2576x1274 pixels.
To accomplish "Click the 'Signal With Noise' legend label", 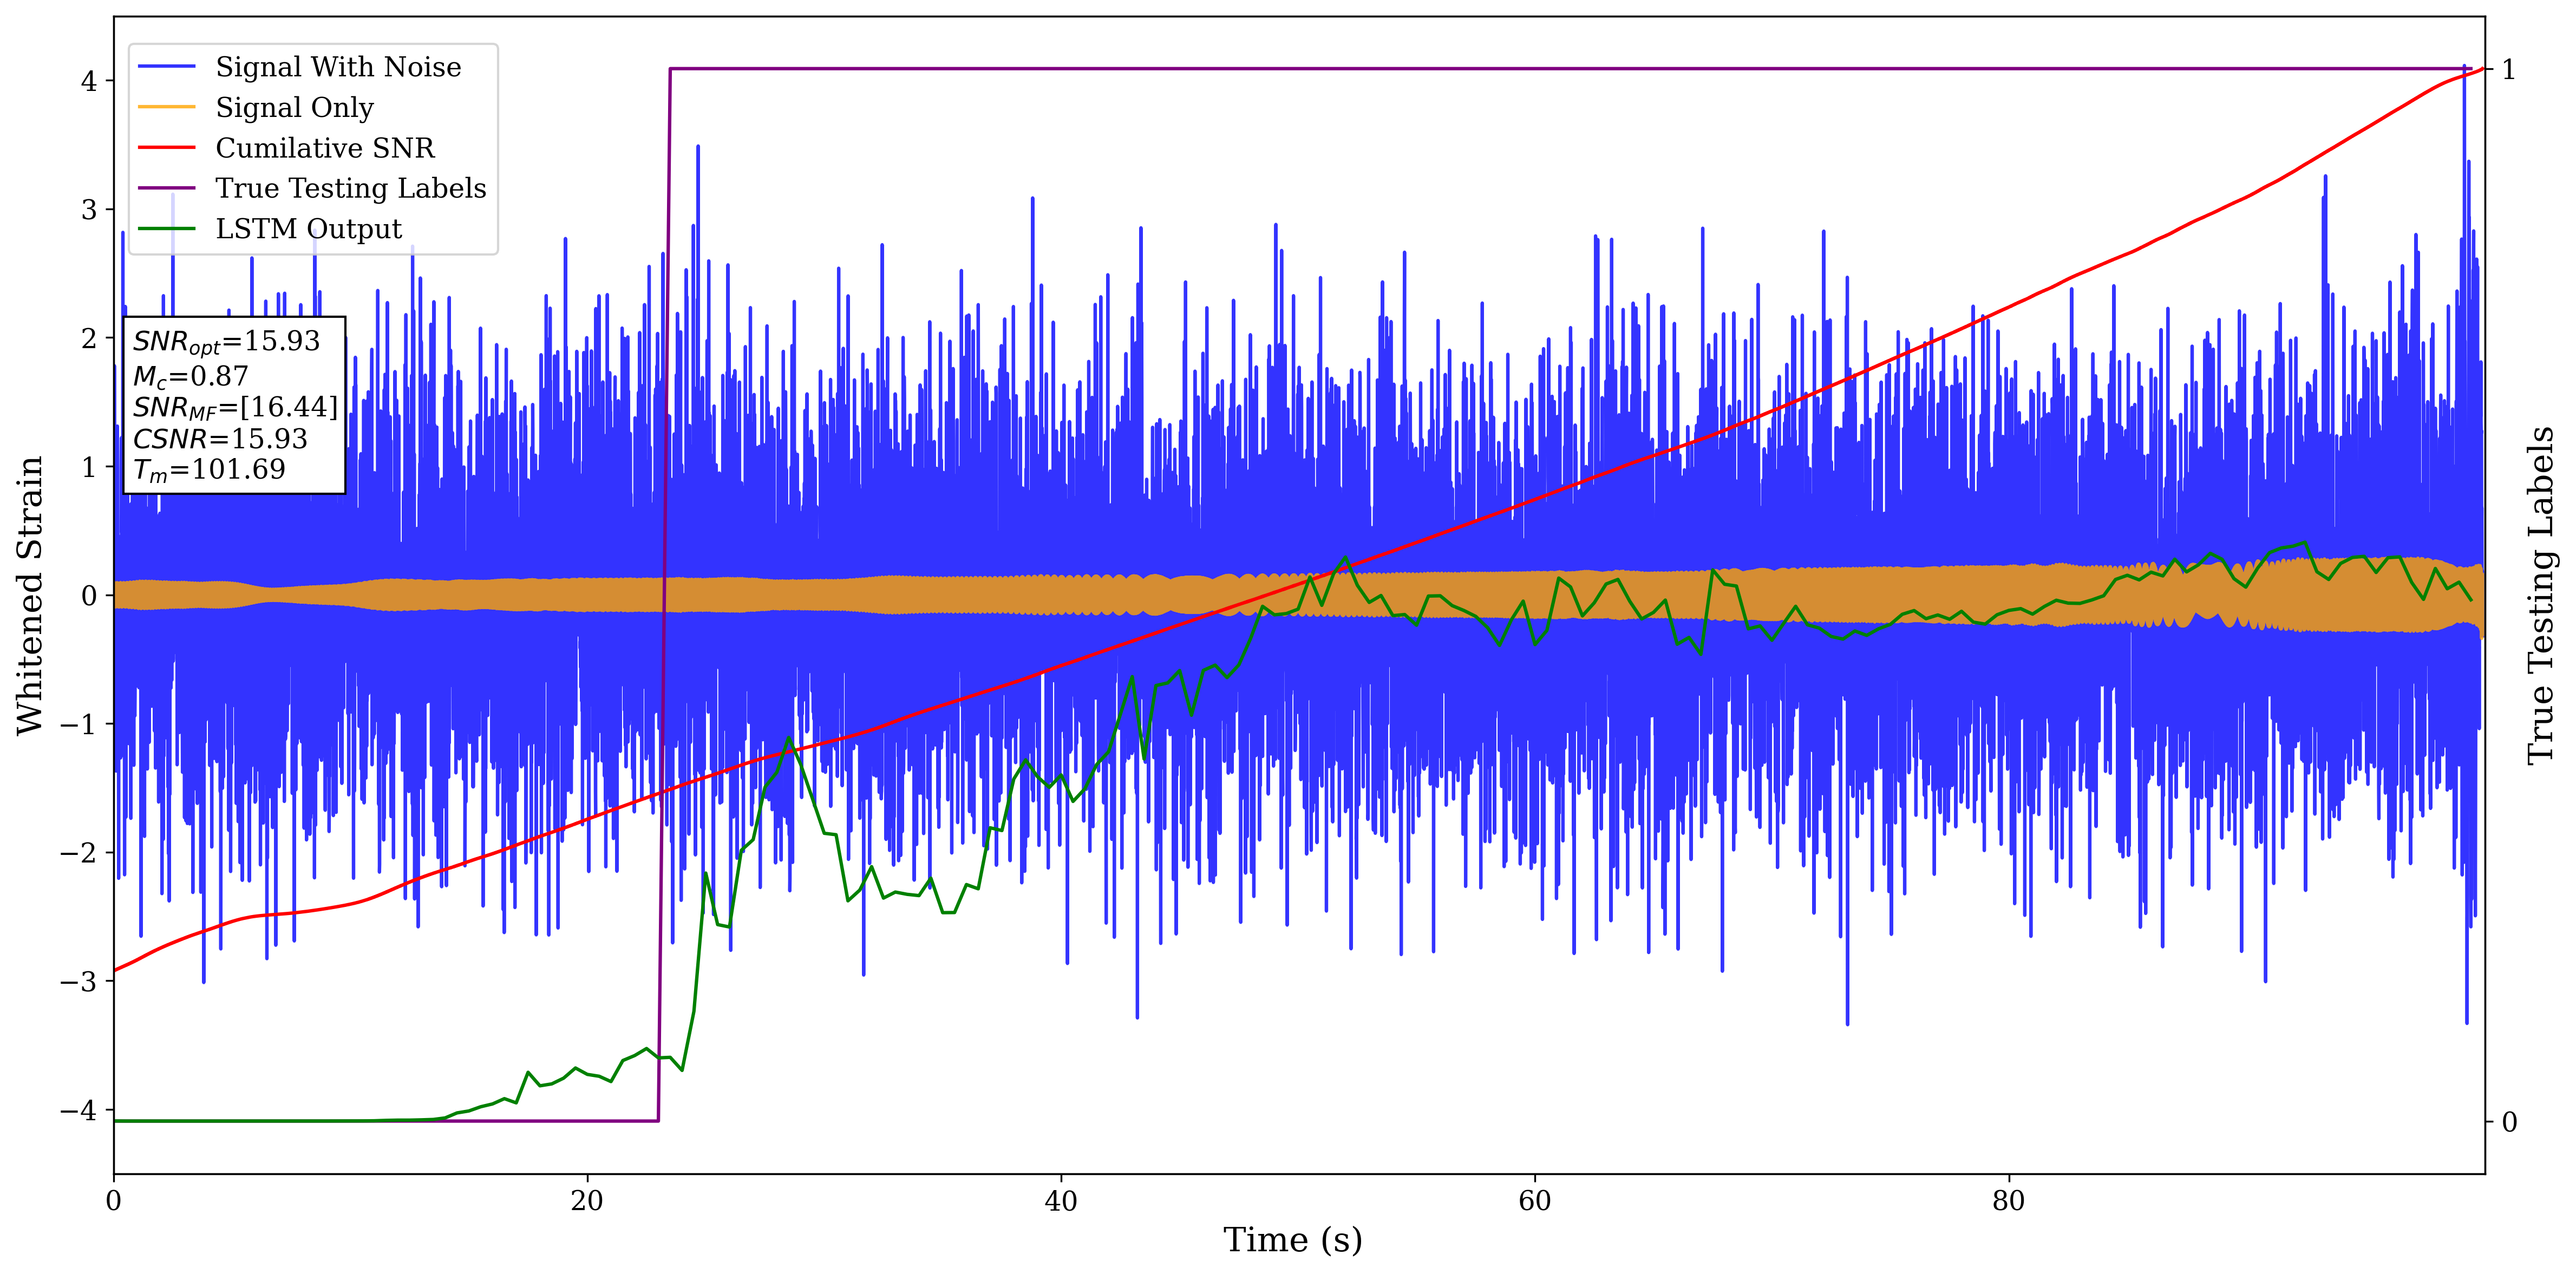I will 338,67.
